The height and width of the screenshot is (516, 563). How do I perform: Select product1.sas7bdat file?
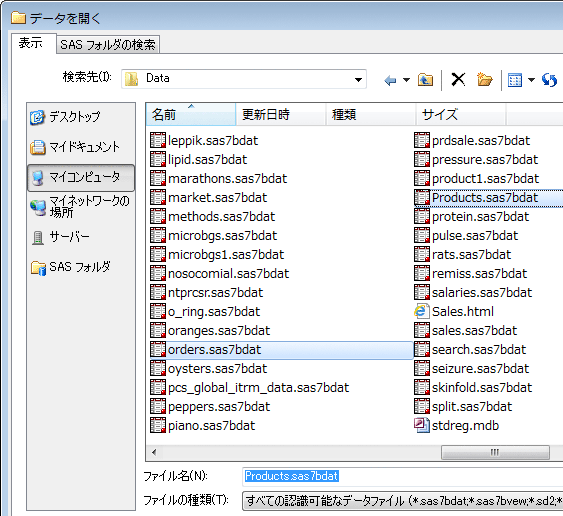[x=476, y=178]
